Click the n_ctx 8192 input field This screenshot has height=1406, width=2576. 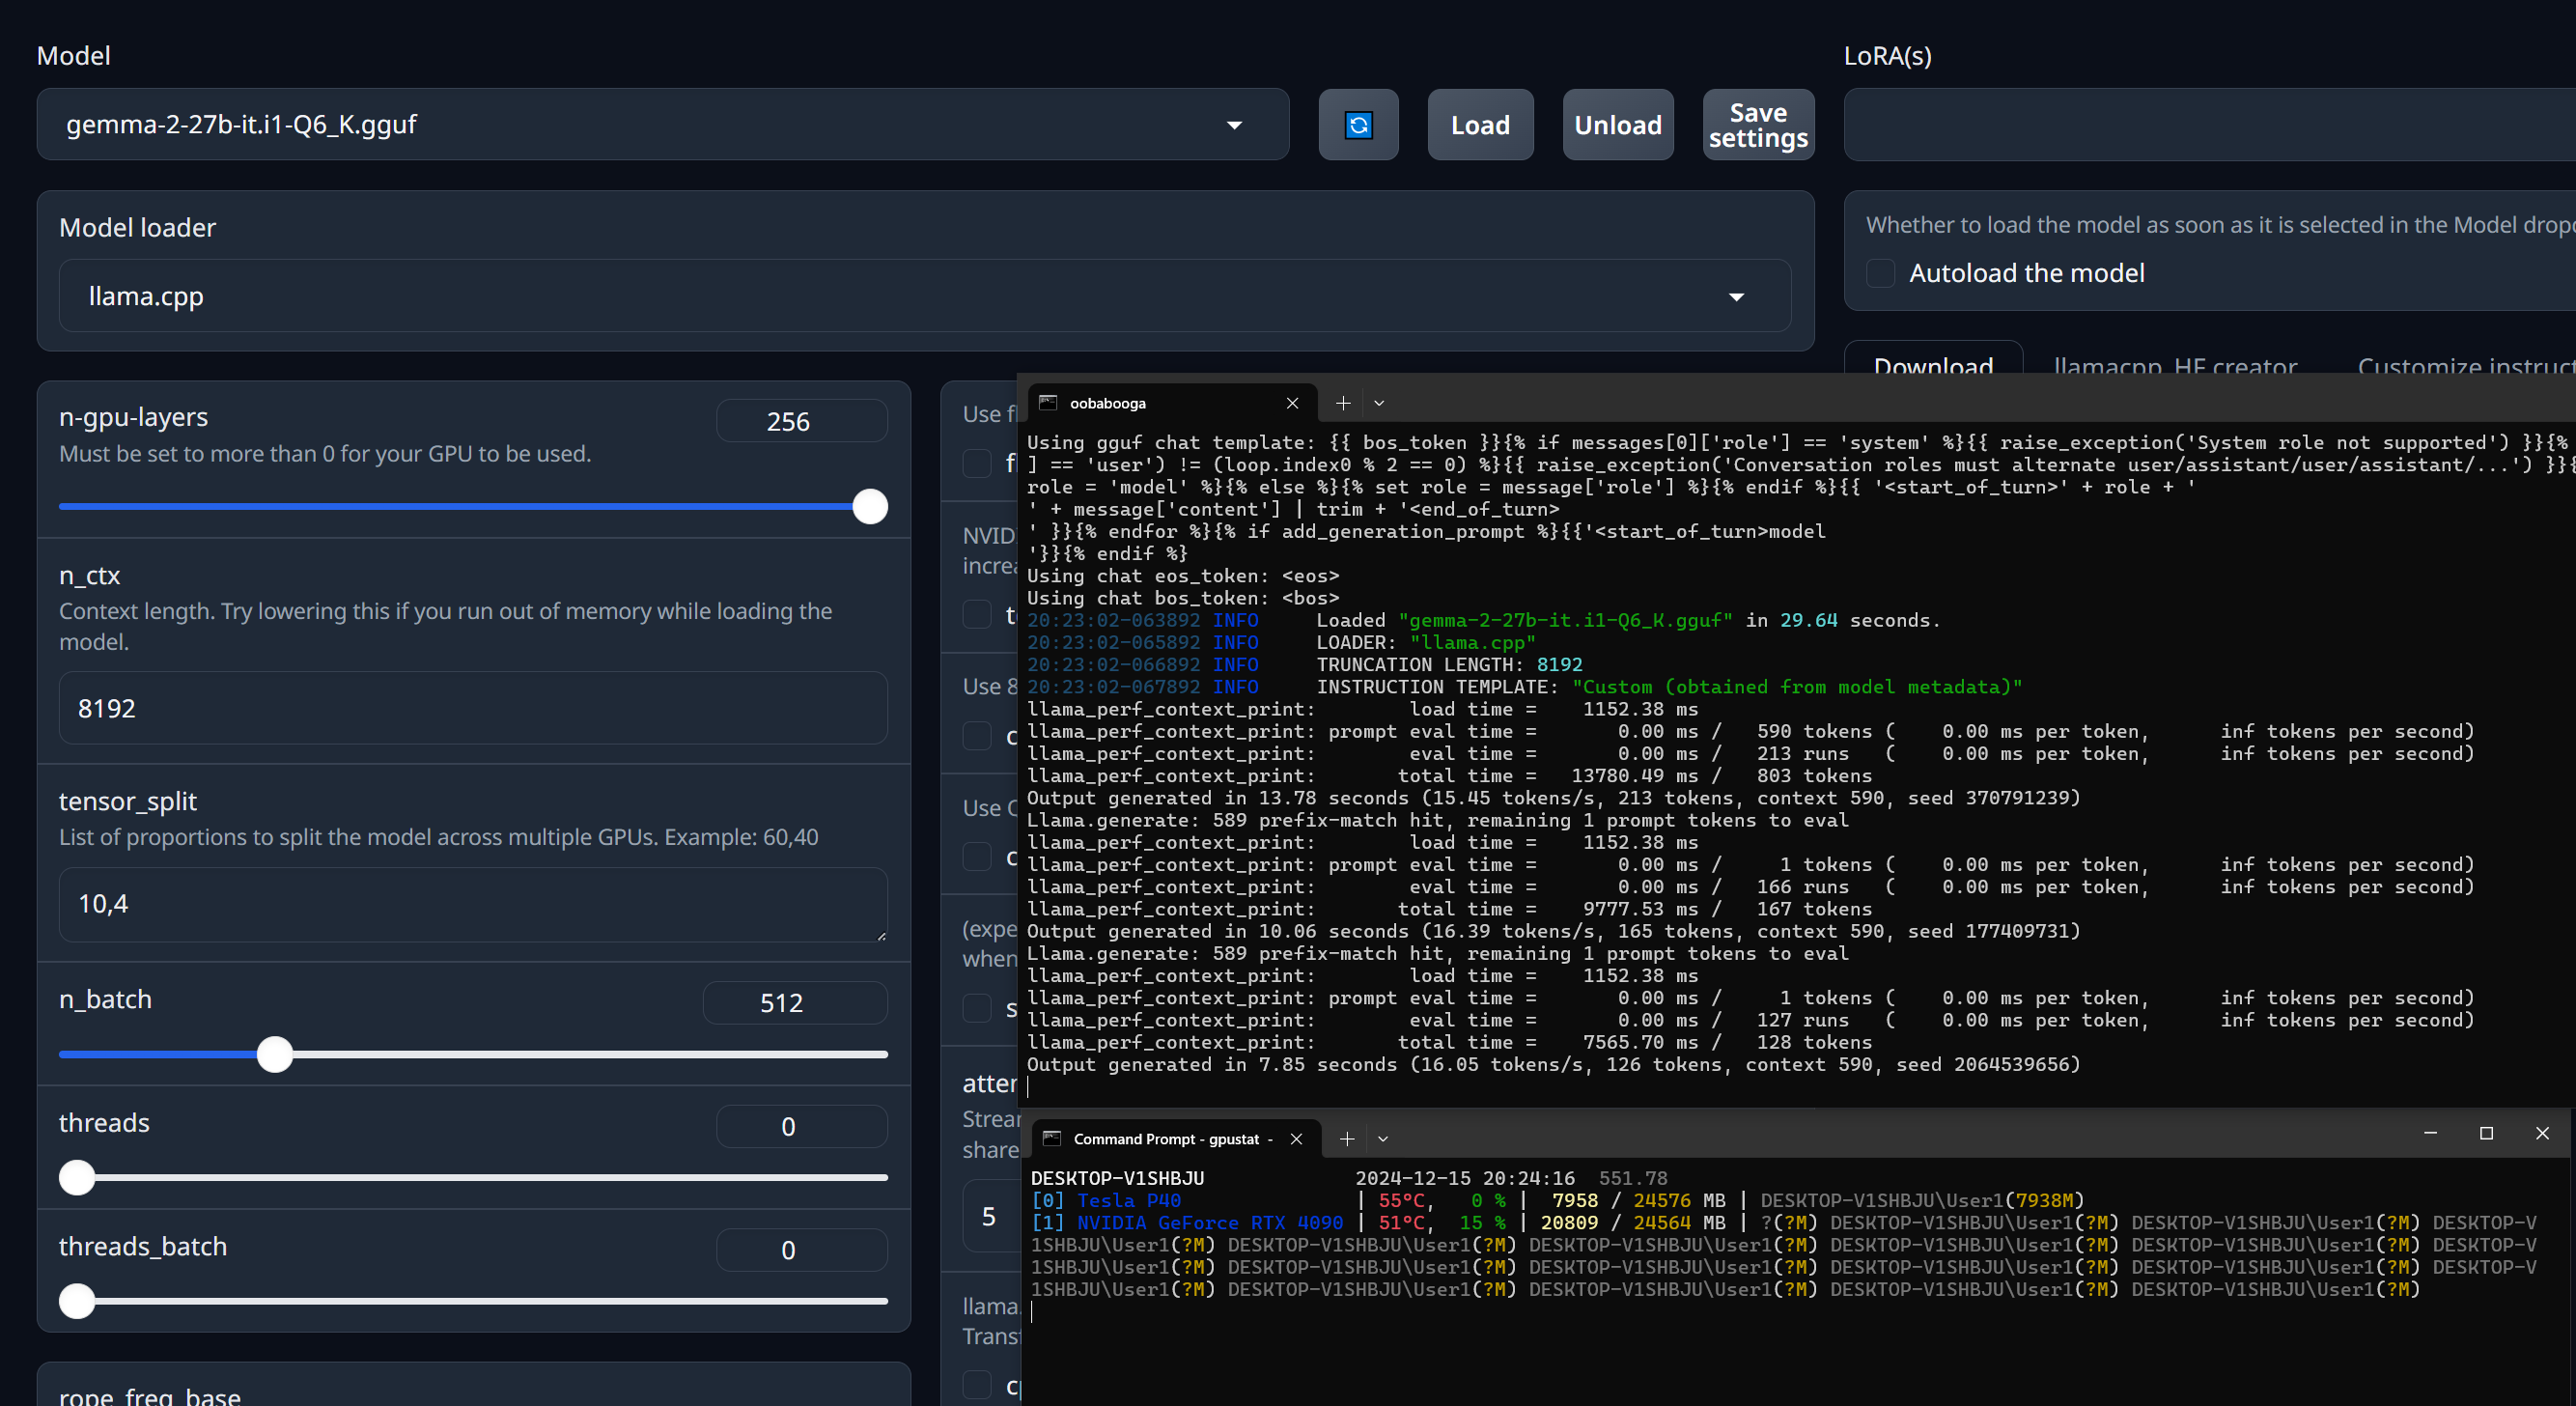pyautogui.click(x=473, y=708)
